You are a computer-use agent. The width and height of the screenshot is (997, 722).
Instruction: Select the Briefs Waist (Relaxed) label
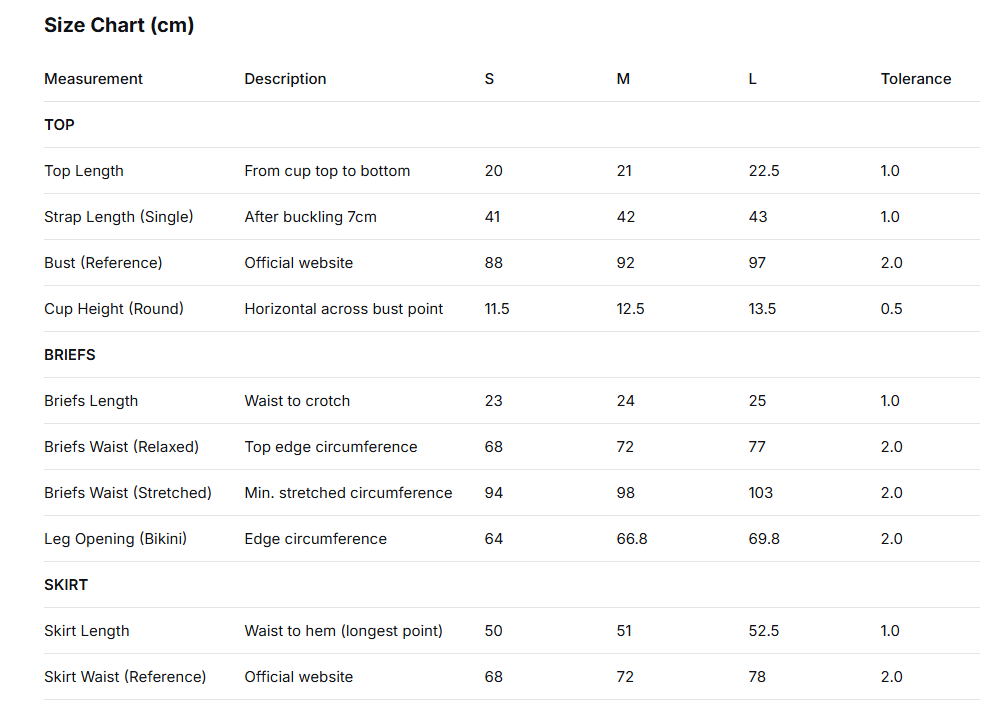(x=121, y=447)
